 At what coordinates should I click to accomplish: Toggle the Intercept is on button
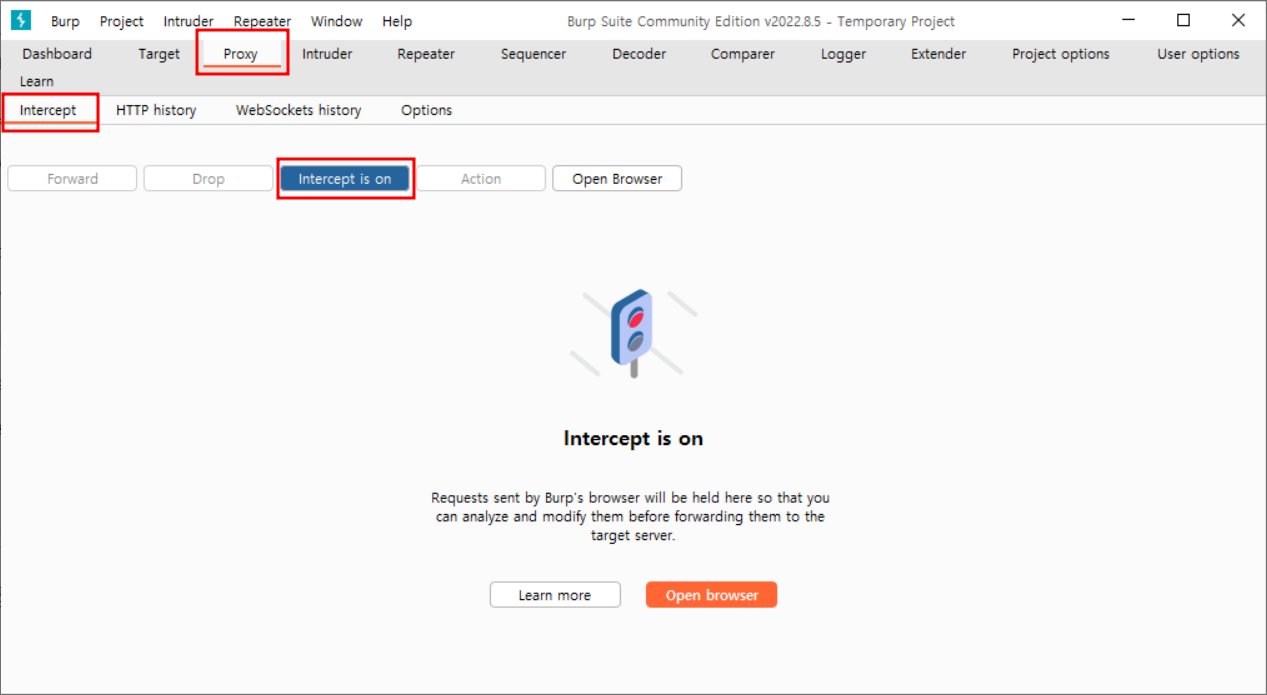click(345, 179)
